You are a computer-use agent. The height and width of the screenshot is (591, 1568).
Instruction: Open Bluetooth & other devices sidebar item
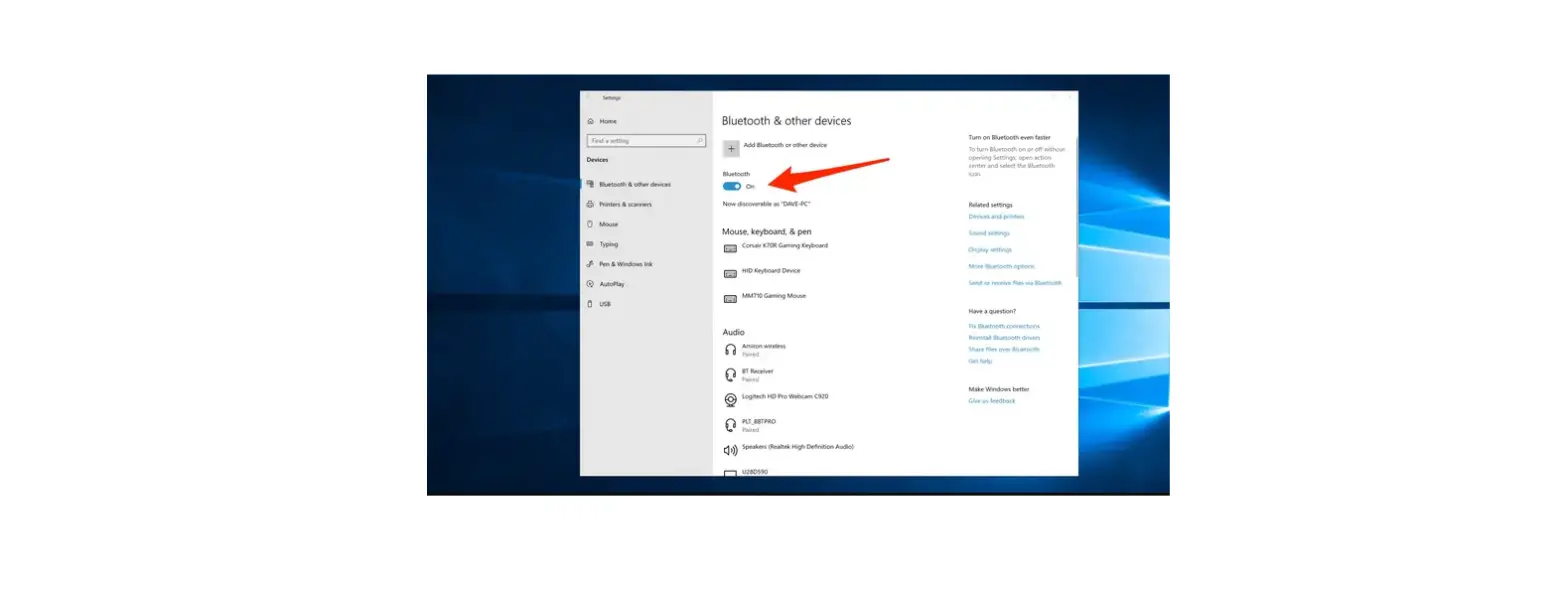[x=635, y=184]
